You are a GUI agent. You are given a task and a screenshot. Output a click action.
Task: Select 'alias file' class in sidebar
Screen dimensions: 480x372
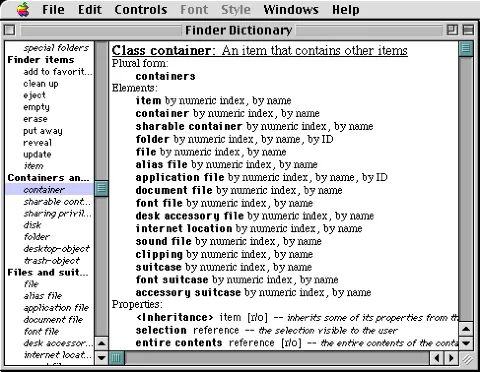click(43, 296)
